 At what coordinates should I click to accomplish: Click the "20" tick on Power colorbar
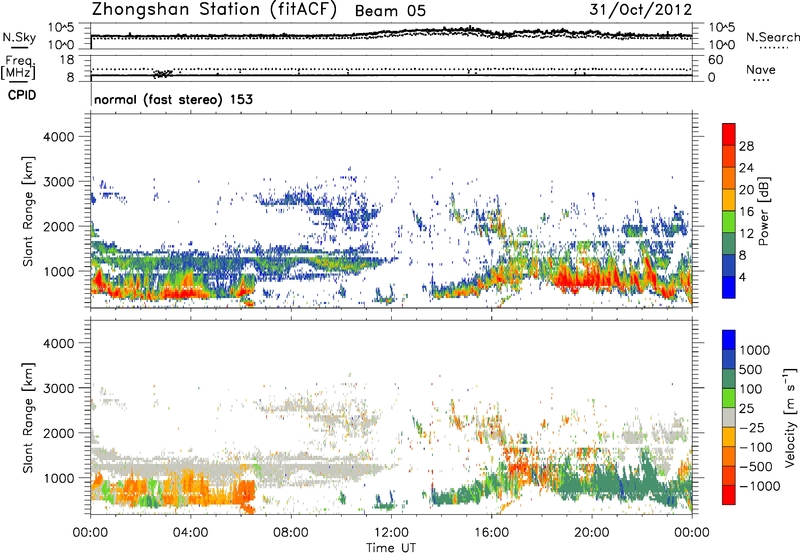coord(746,190)
